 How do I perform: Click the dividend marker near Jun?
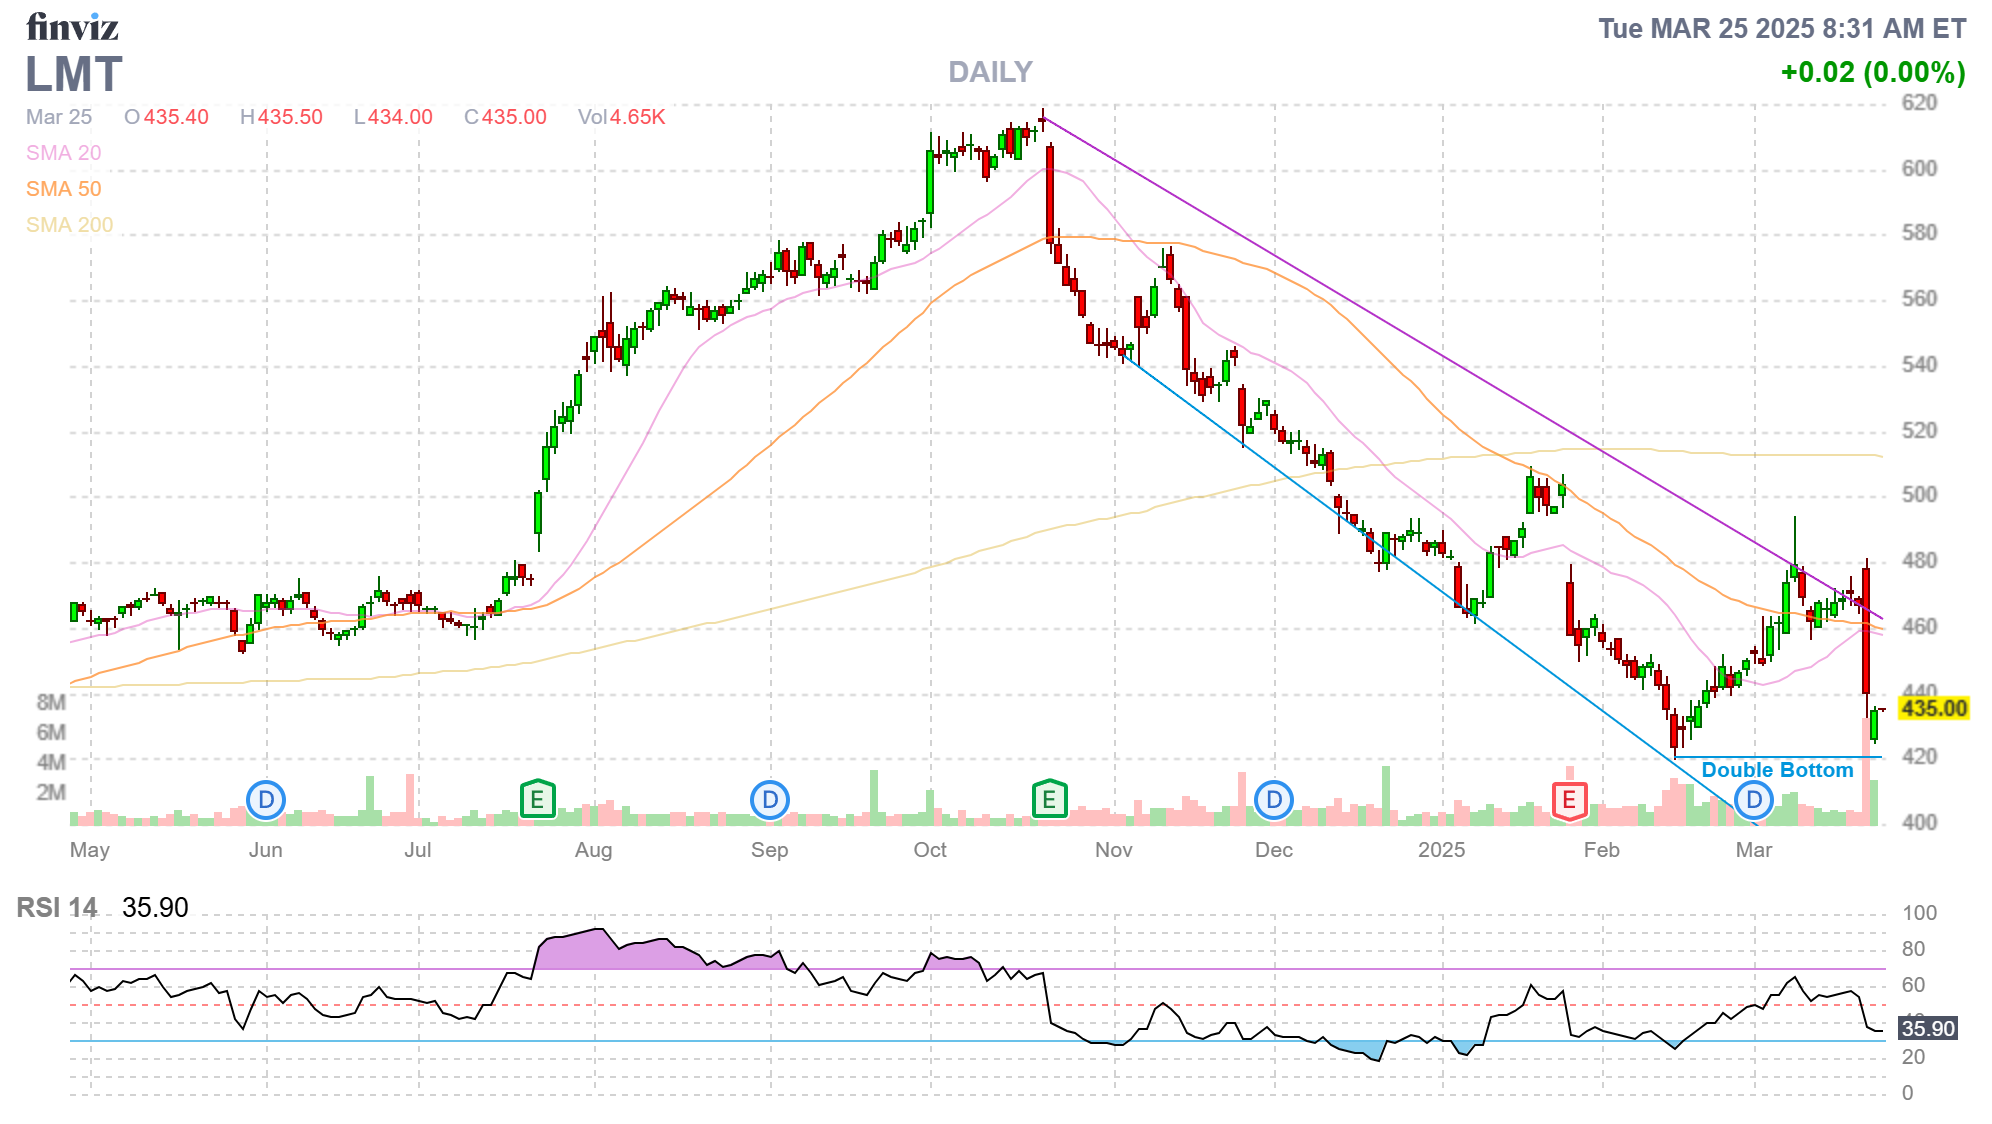266,800
